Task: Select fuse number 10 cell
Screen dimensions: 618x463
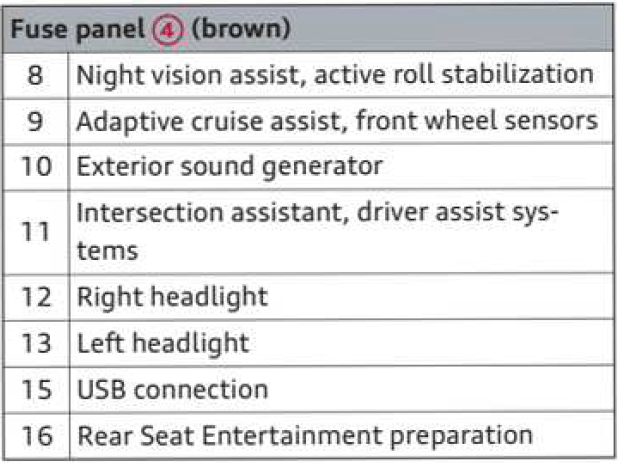Action: pos(35,167)
